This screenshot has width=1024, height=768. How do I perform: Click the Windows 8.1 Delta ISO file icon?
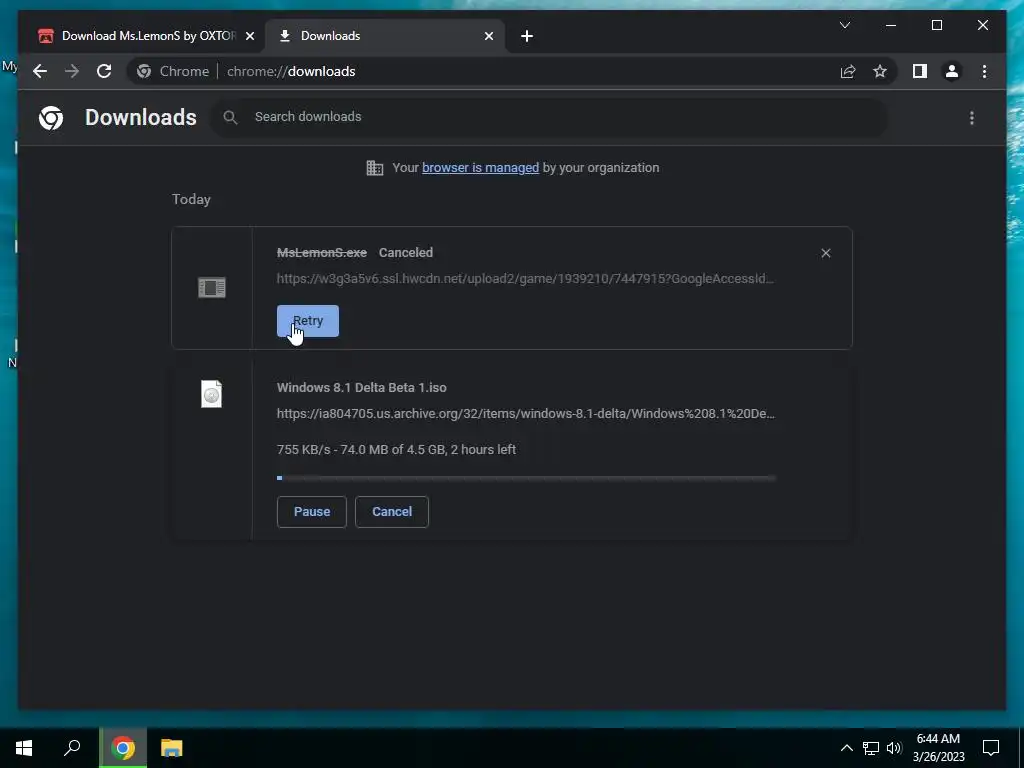212,394
